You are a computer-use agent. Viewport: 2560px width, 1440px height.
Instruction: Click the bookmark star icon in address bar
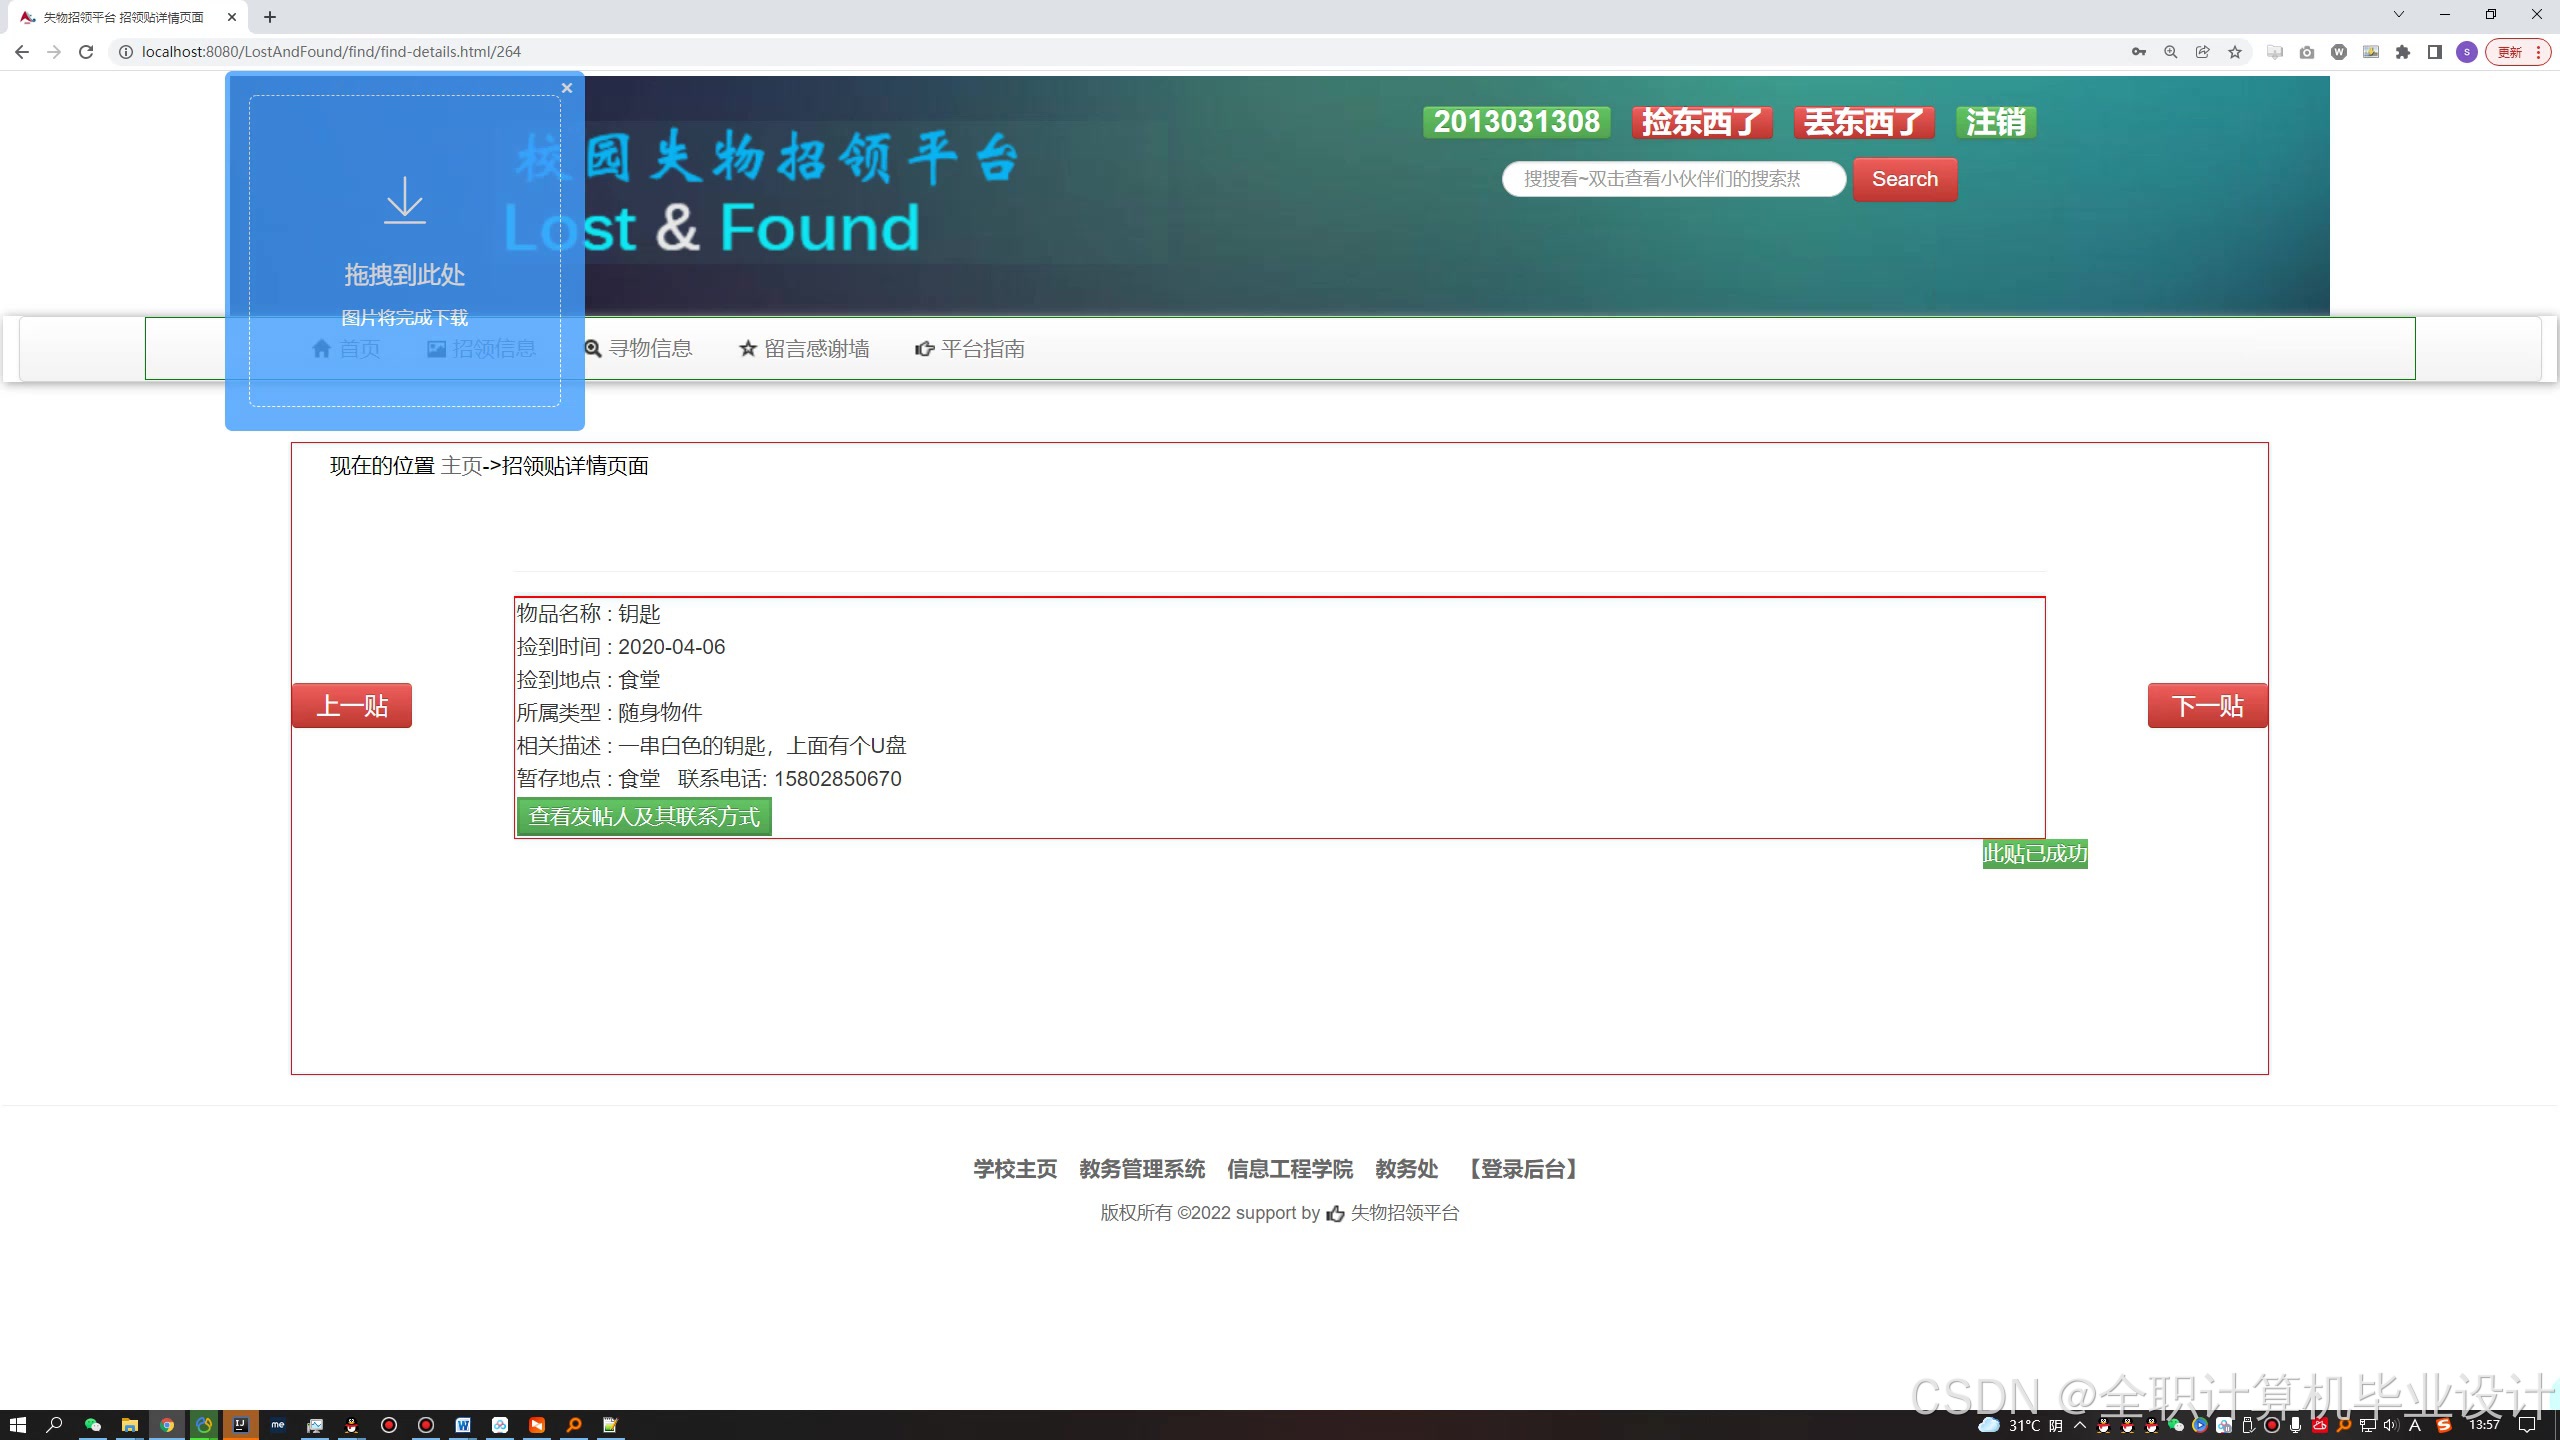pos(2235,52)
